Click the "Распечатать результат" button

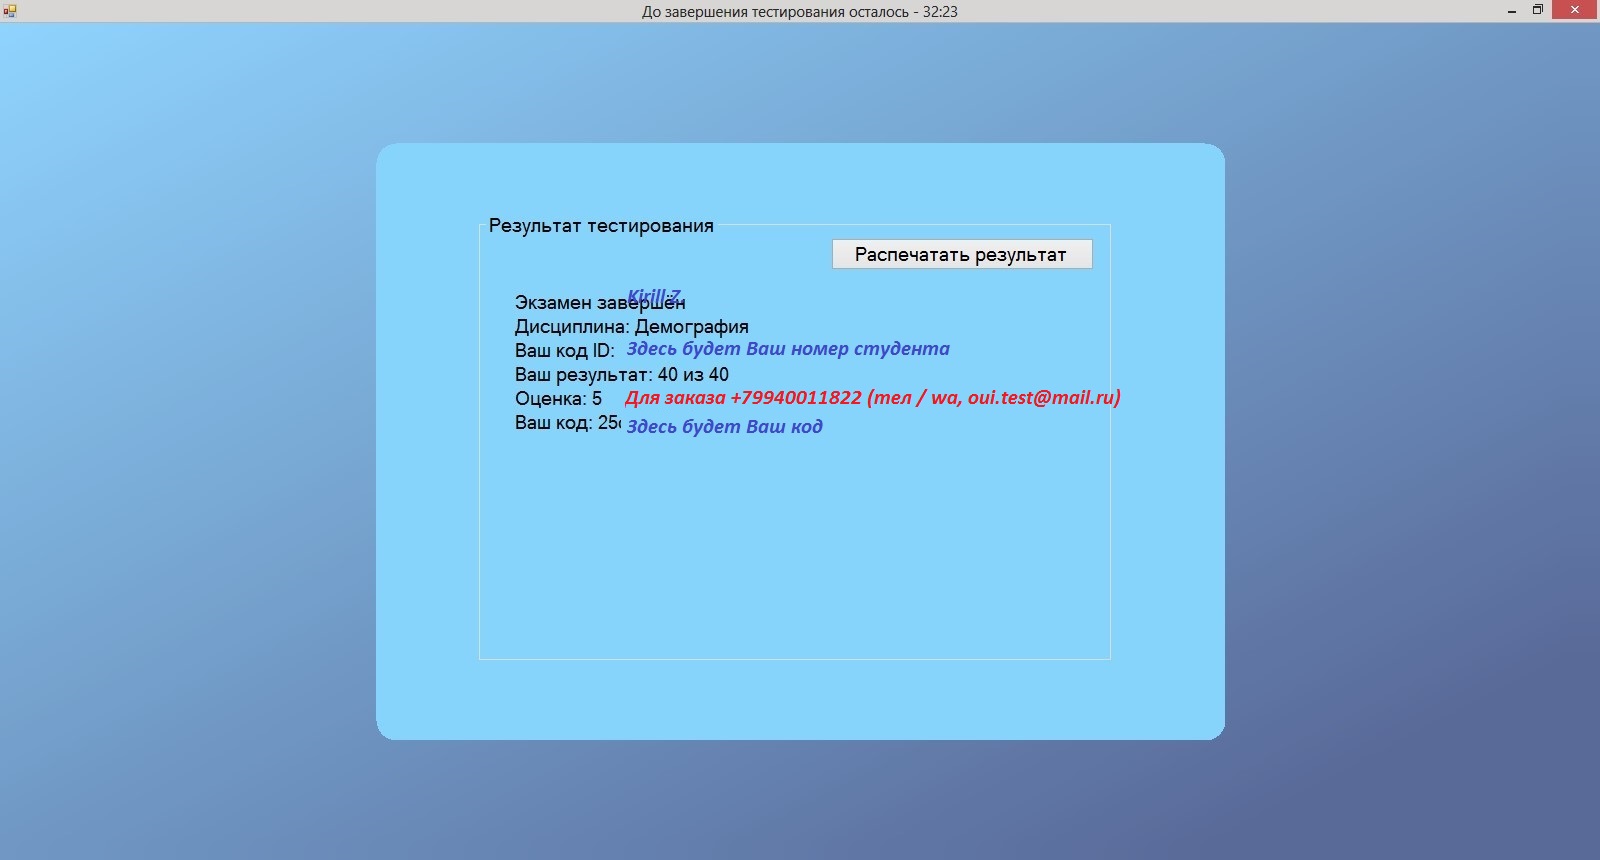pos(962,254)
